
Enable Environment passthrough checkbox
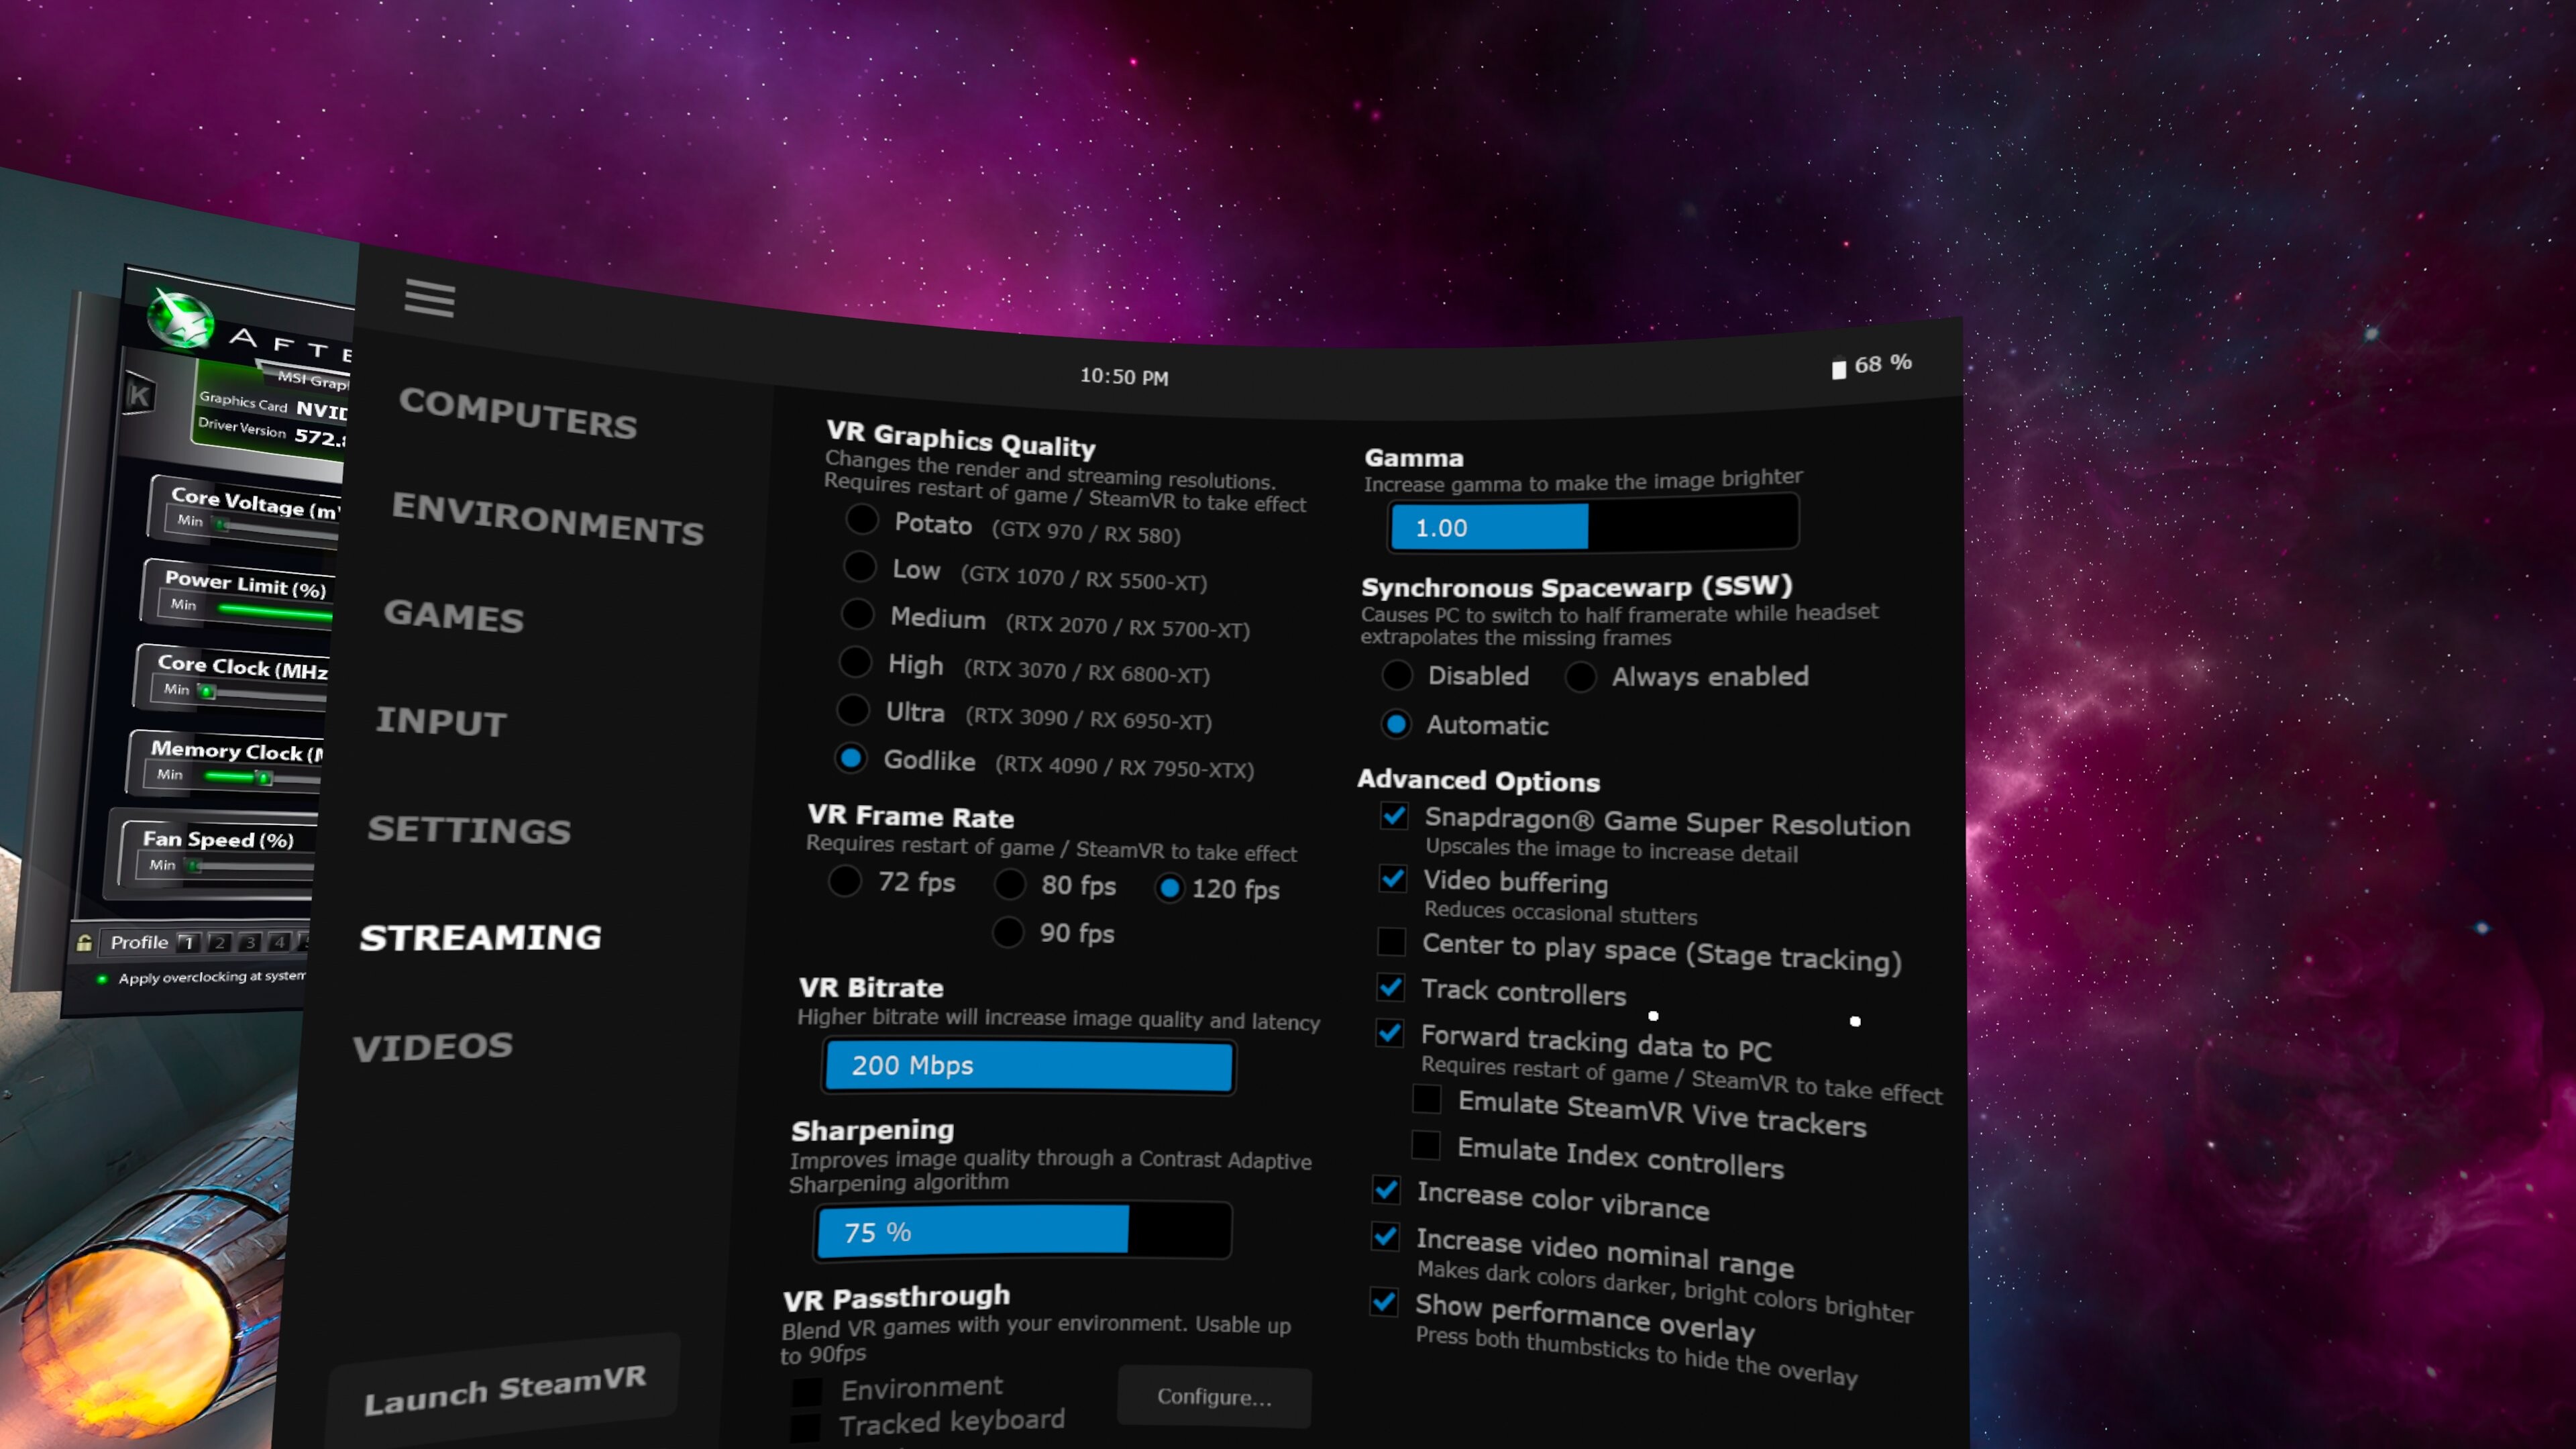(x=807, y=1392)
